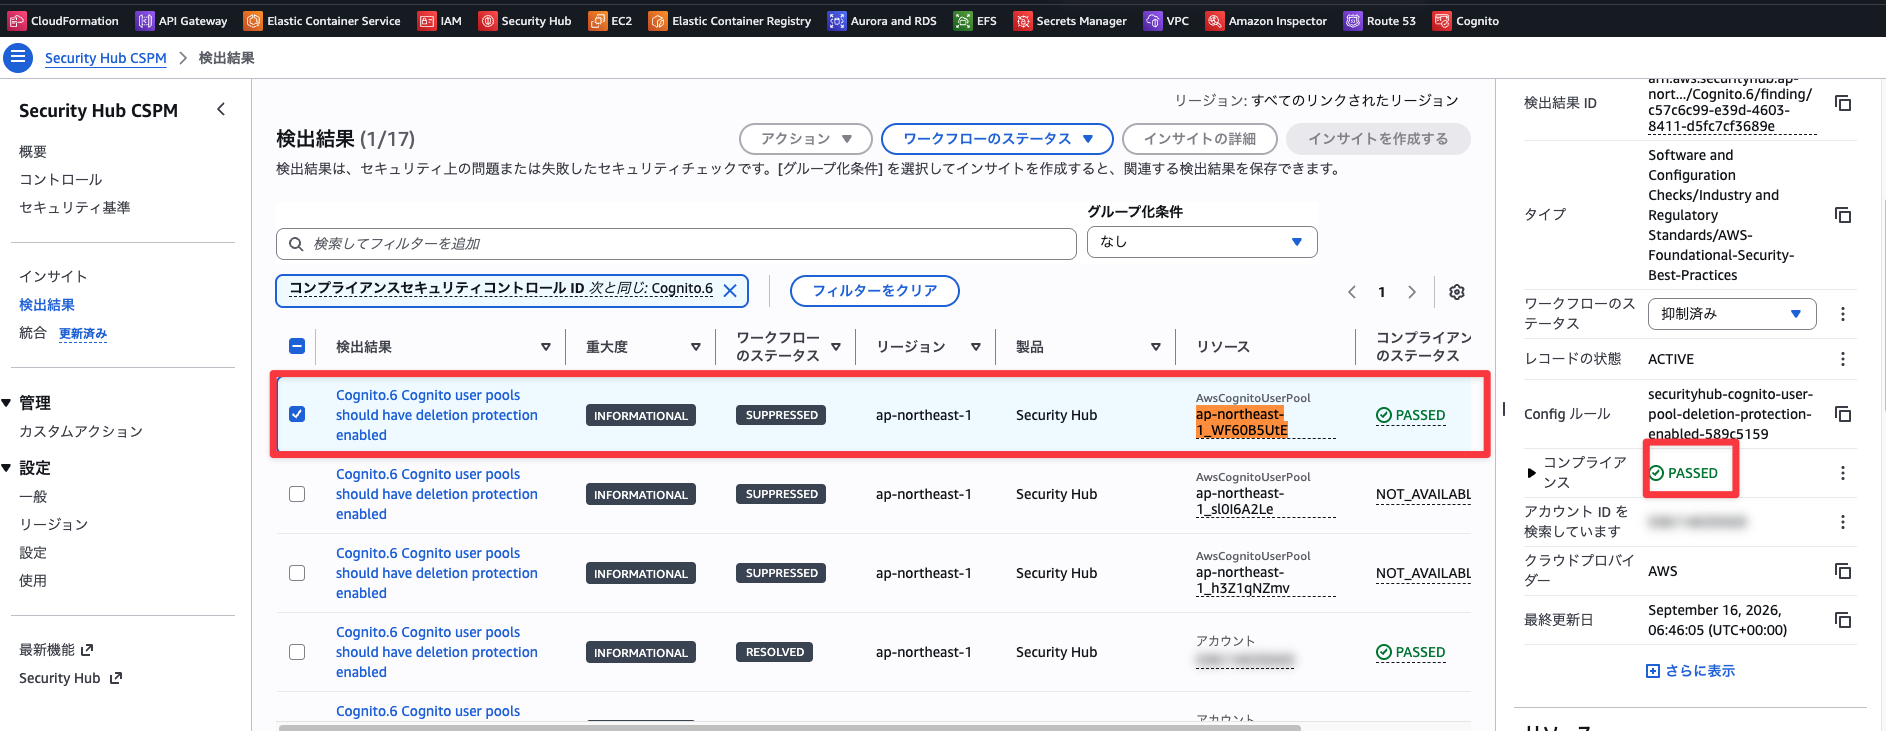Image resolution: width=1886 pixels, height=731 pixels.
Task: Open the Amazon Inspector shortcut
Action: pos(1266,21)
